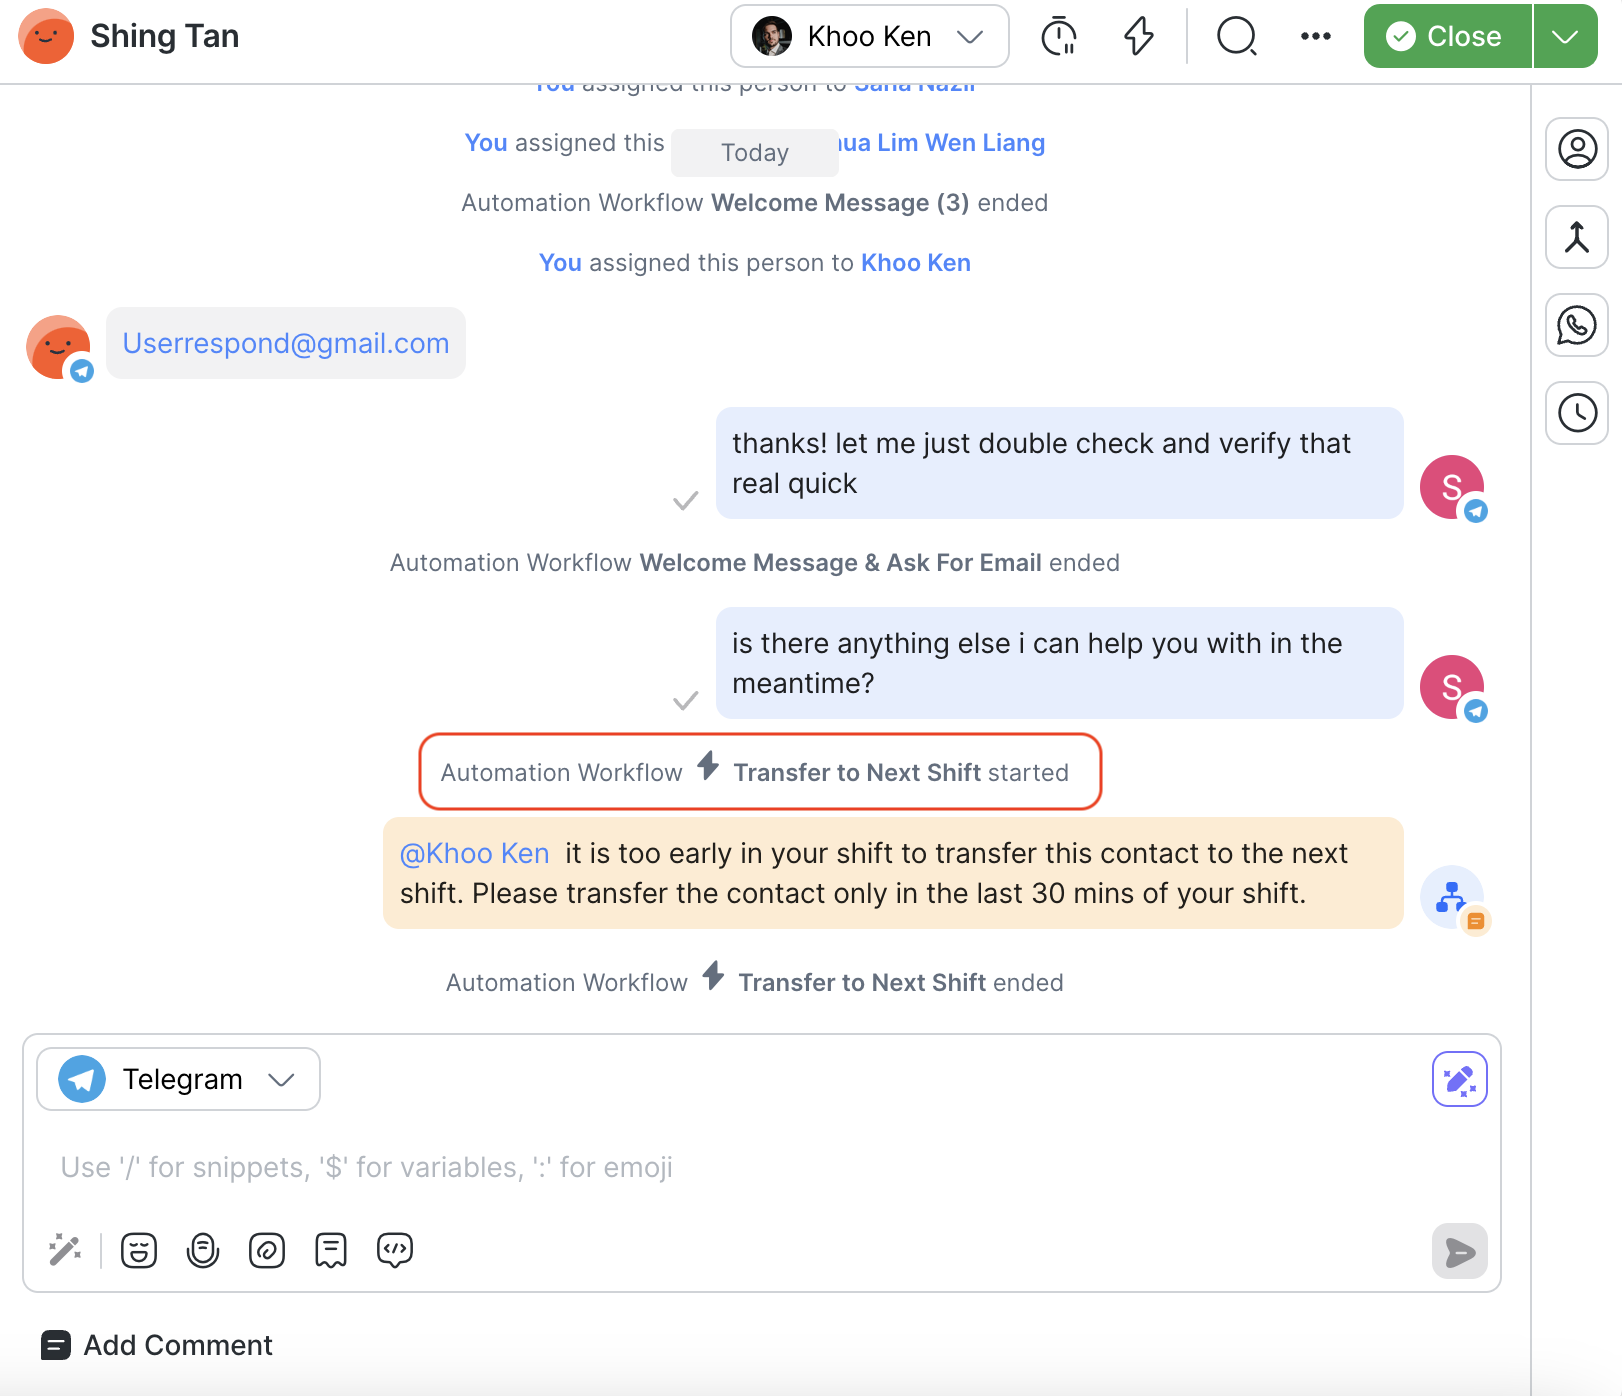The width and height of the screenshot is (1622, 1396).
Task: Open contact details profile icon in sidebar
Action: coord(1576,150)
